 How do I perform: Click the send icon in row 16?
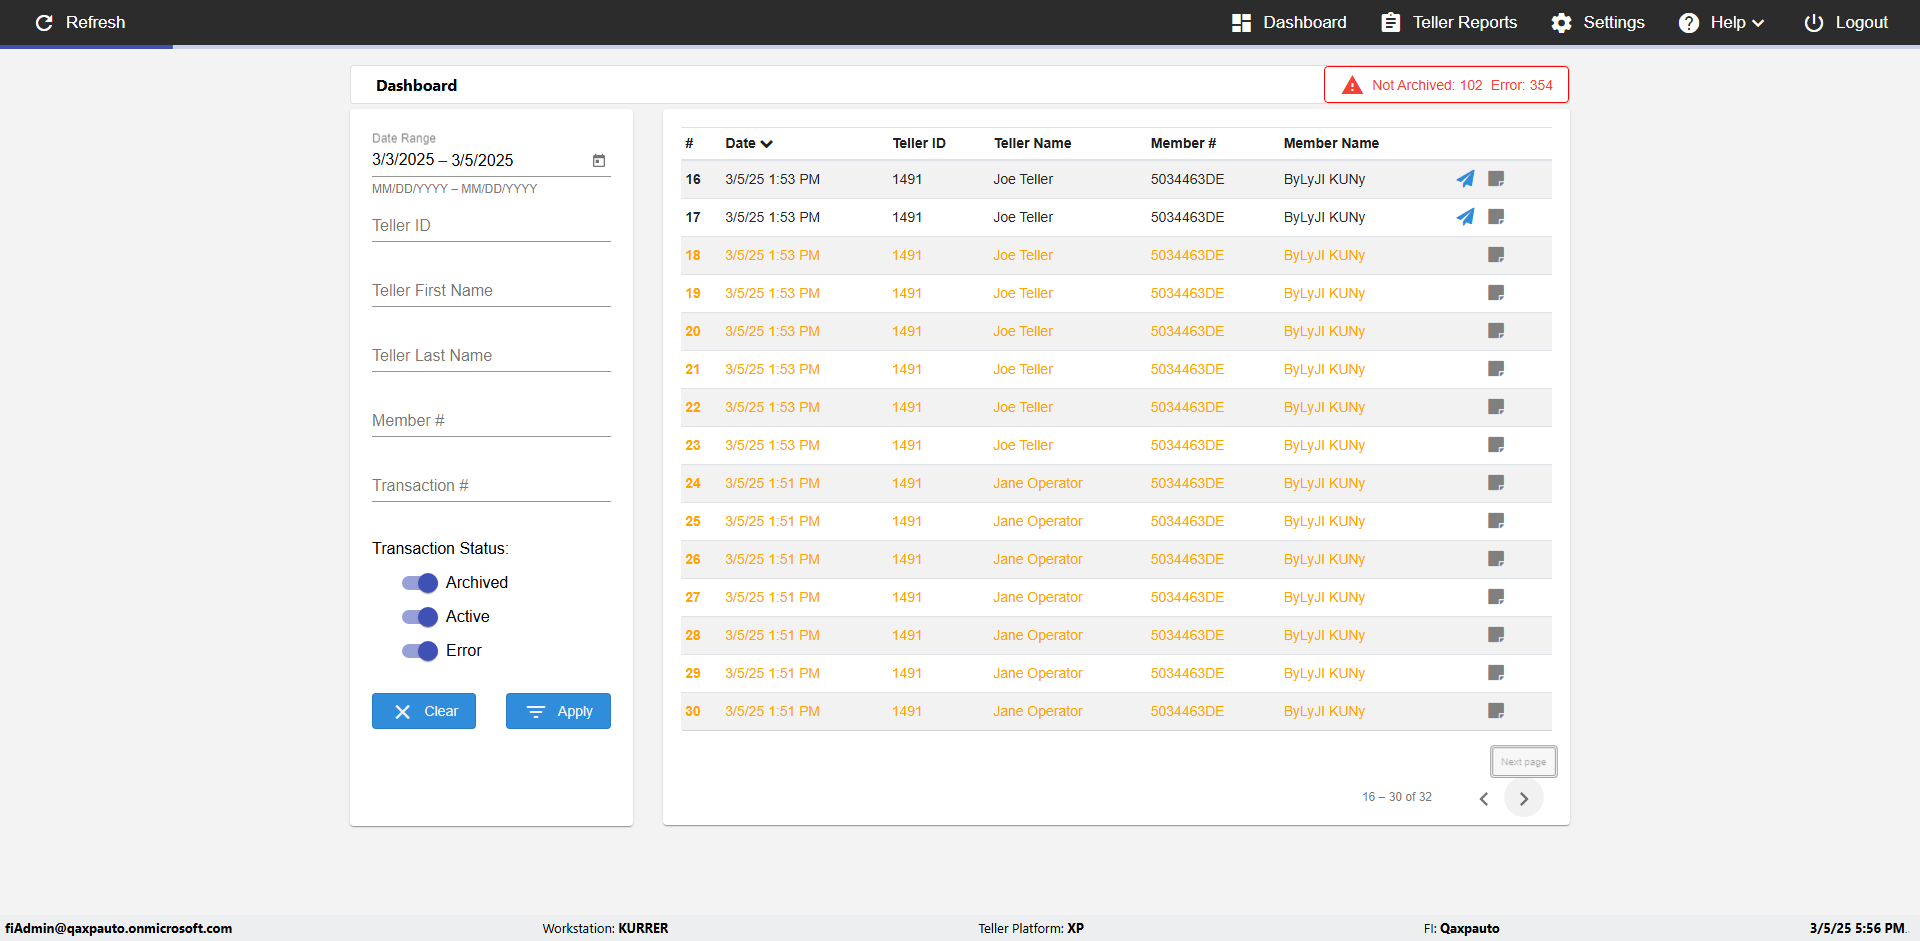point(1465,179)
